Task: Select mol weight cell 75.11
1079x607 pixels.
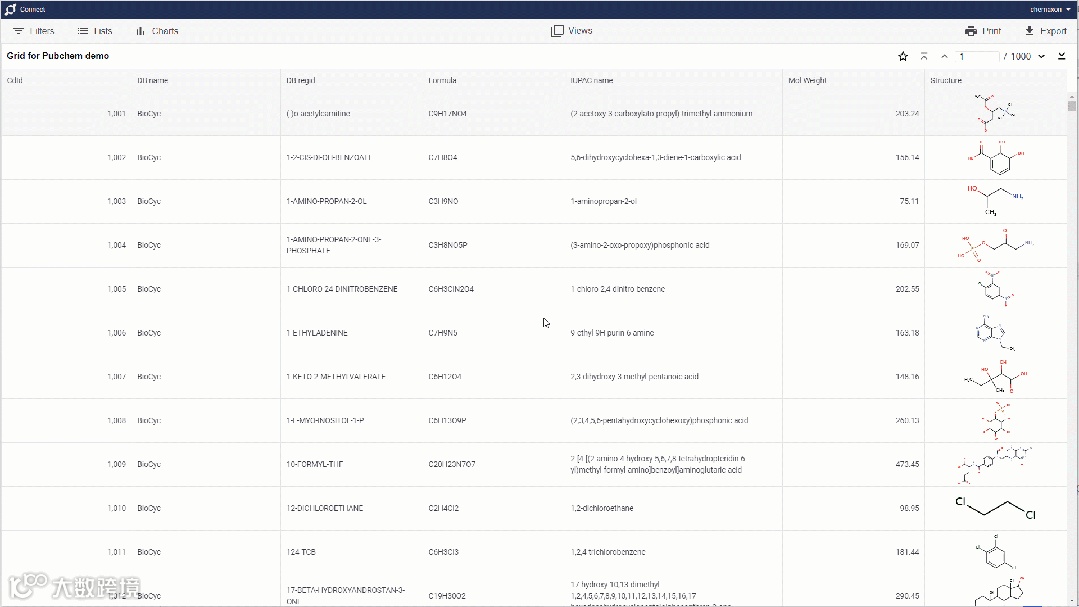Action: [x=909, y=202]
